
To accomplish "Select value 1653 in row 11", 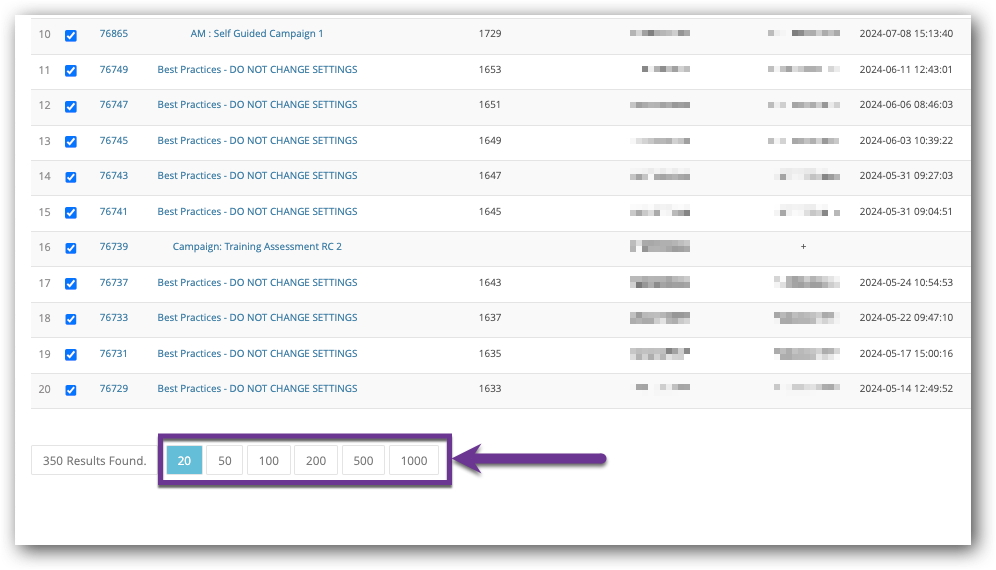I will tap(490, 69).
